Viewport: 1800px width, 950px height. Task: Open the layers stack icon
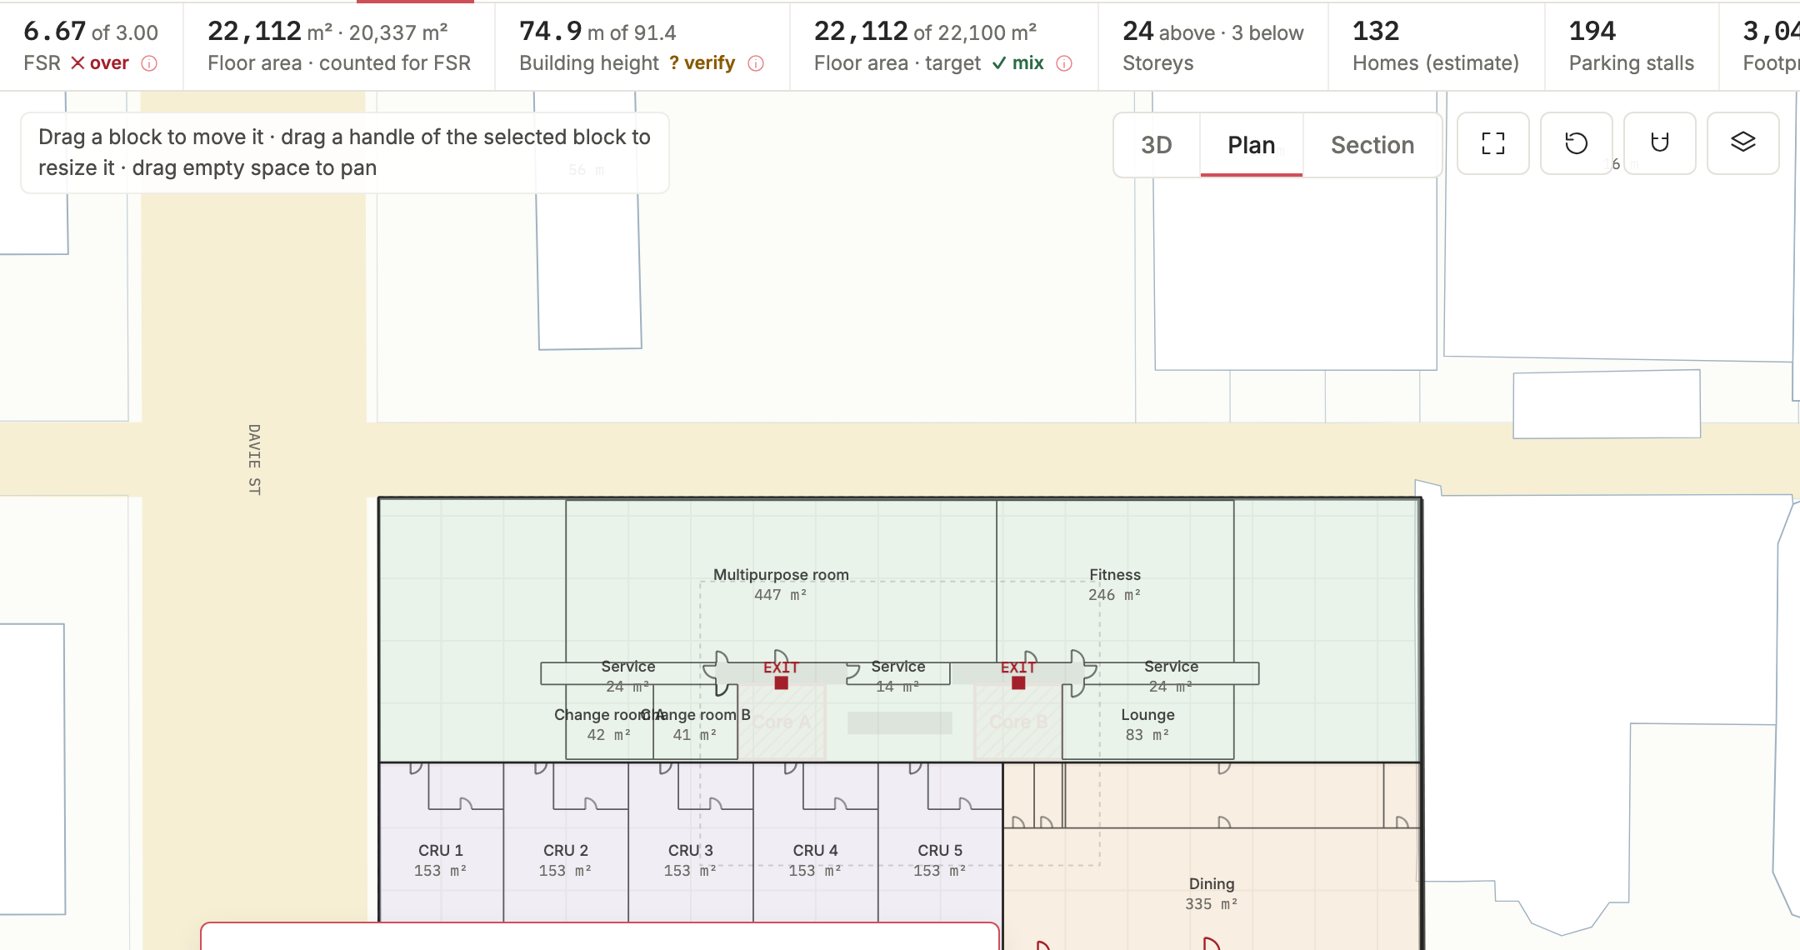[1743, 144]
